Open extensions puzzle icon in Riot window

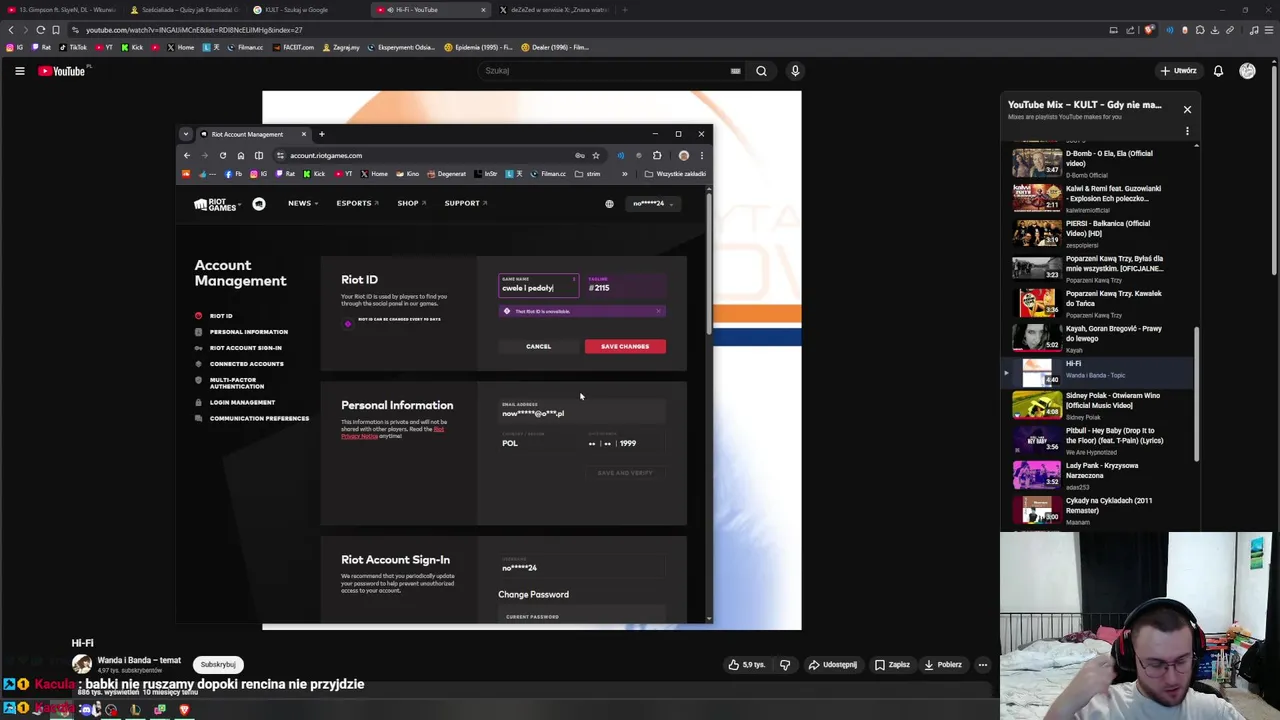[657, 155]
